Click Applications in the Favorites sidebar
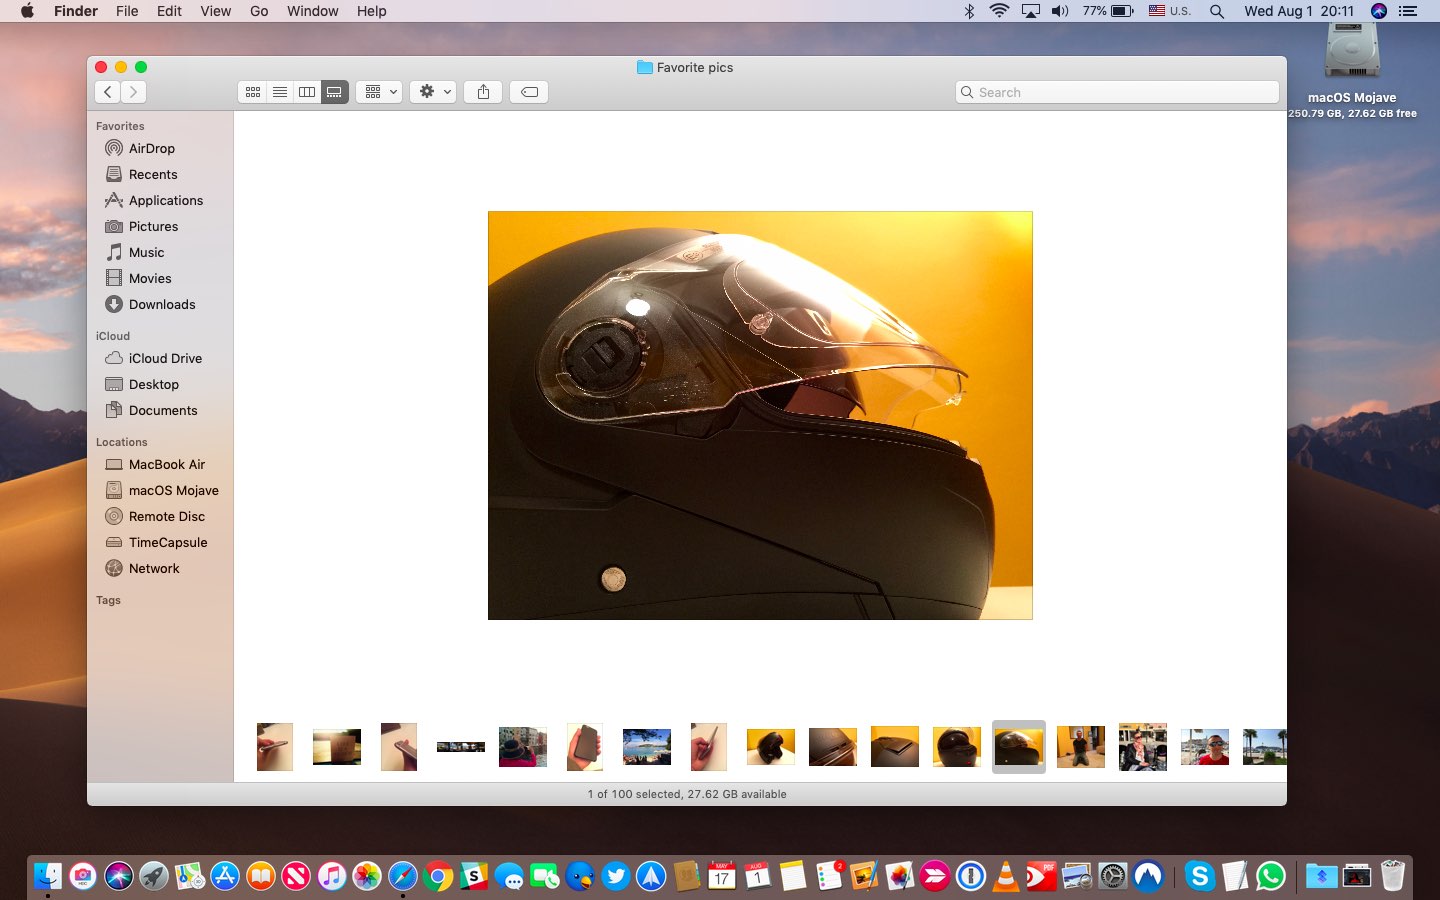Image resolution: width=1440 pixels, height=900 pixels. click(166, 200)
